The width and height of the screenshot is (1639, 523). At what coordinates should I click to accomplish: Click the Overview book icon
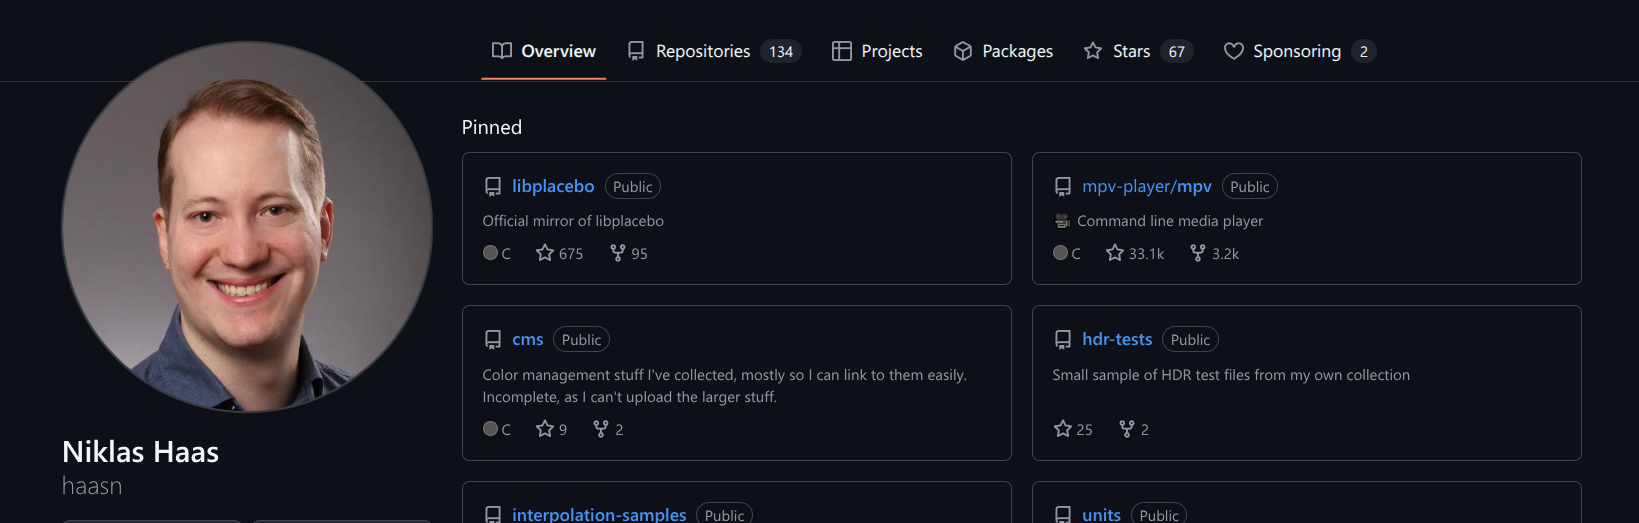502,50
